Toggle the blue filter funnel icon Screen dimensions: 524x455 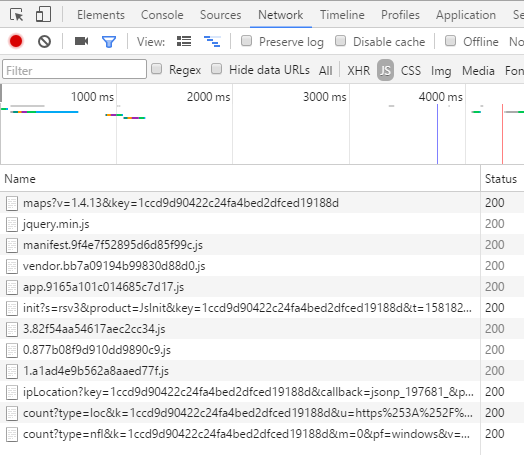[x=109, y=41]
